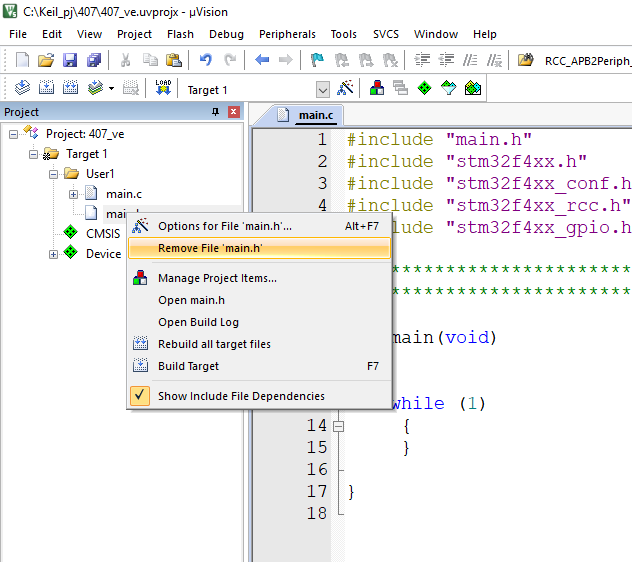Expand the Device component node
This screenshot has width=632, height=562.
53,254
